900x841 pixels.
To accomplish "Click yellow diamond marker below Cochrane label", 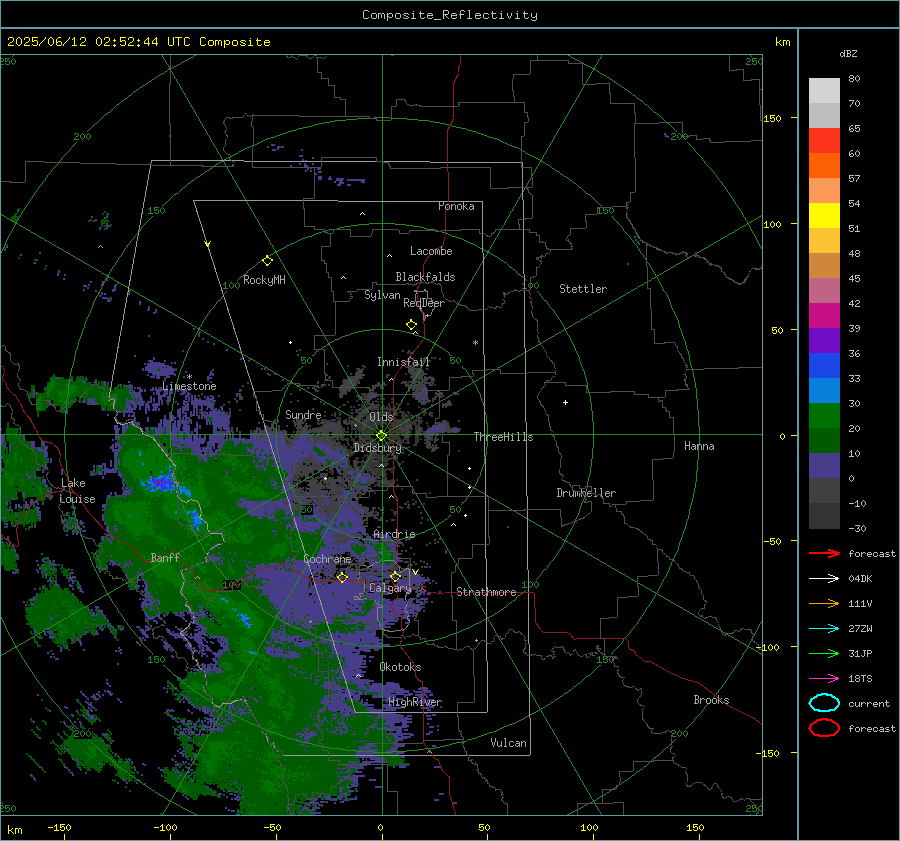I will click(x=342, y=577).
